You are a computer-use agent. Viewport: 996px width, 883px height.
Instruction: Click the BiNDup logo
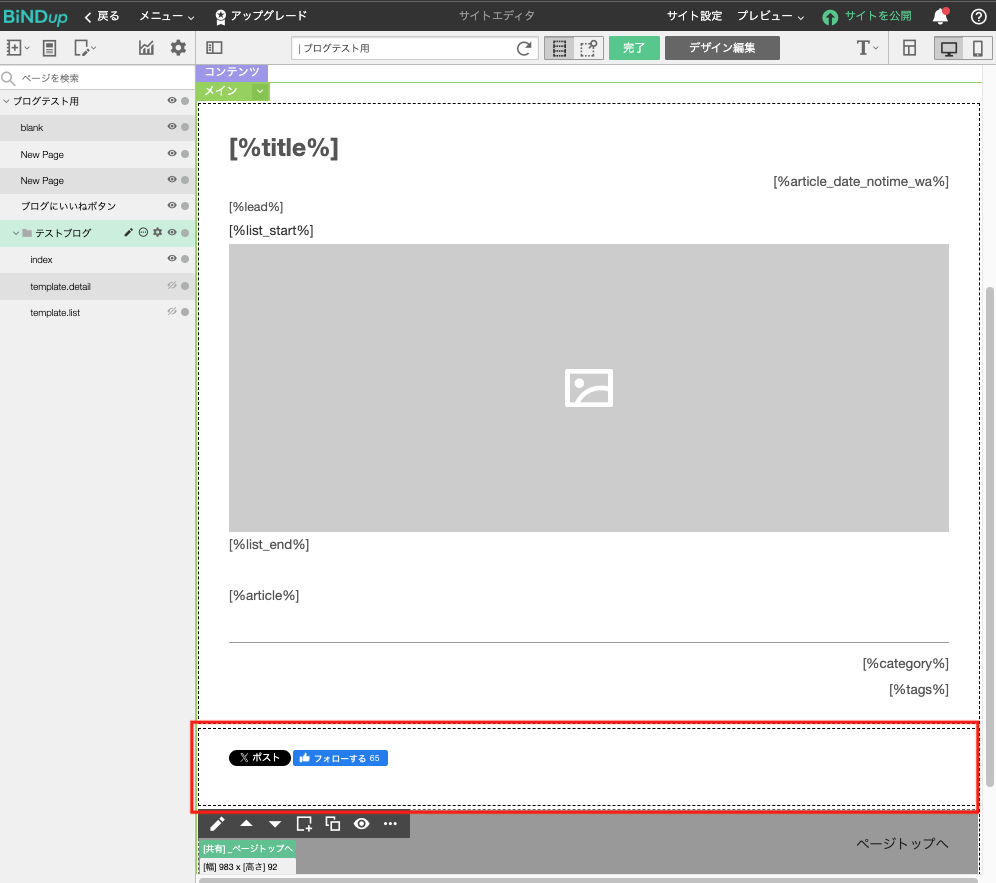(36, 17)
